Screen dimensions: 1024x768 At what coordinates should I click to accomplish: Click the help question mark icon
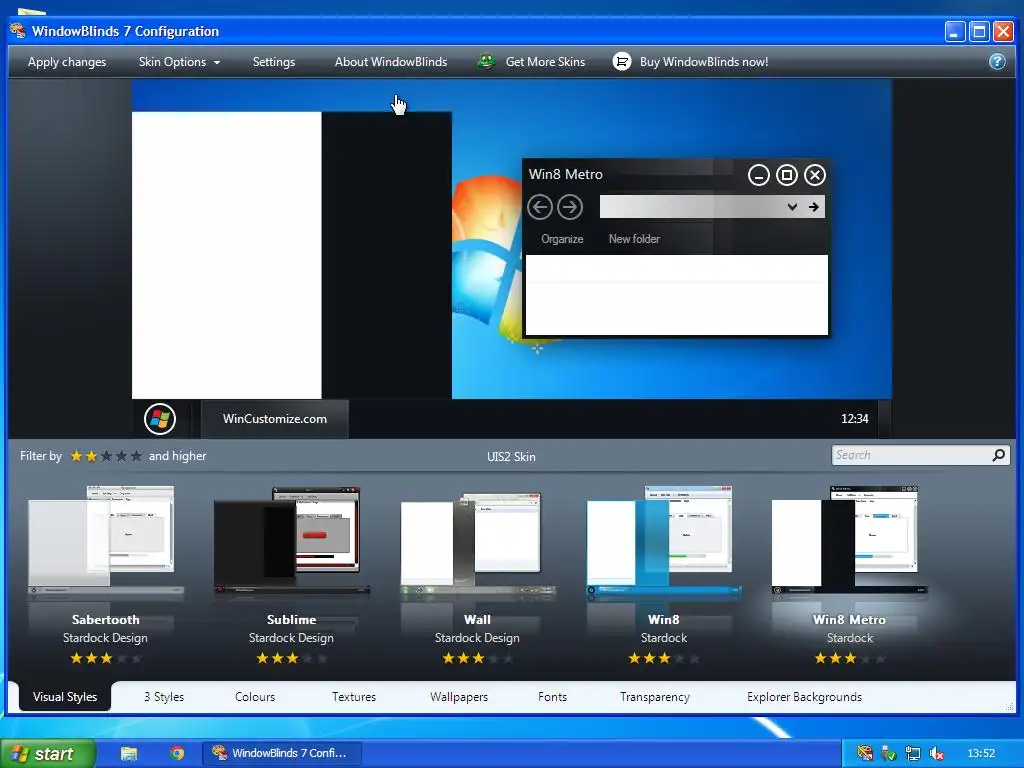pos(997,61)
